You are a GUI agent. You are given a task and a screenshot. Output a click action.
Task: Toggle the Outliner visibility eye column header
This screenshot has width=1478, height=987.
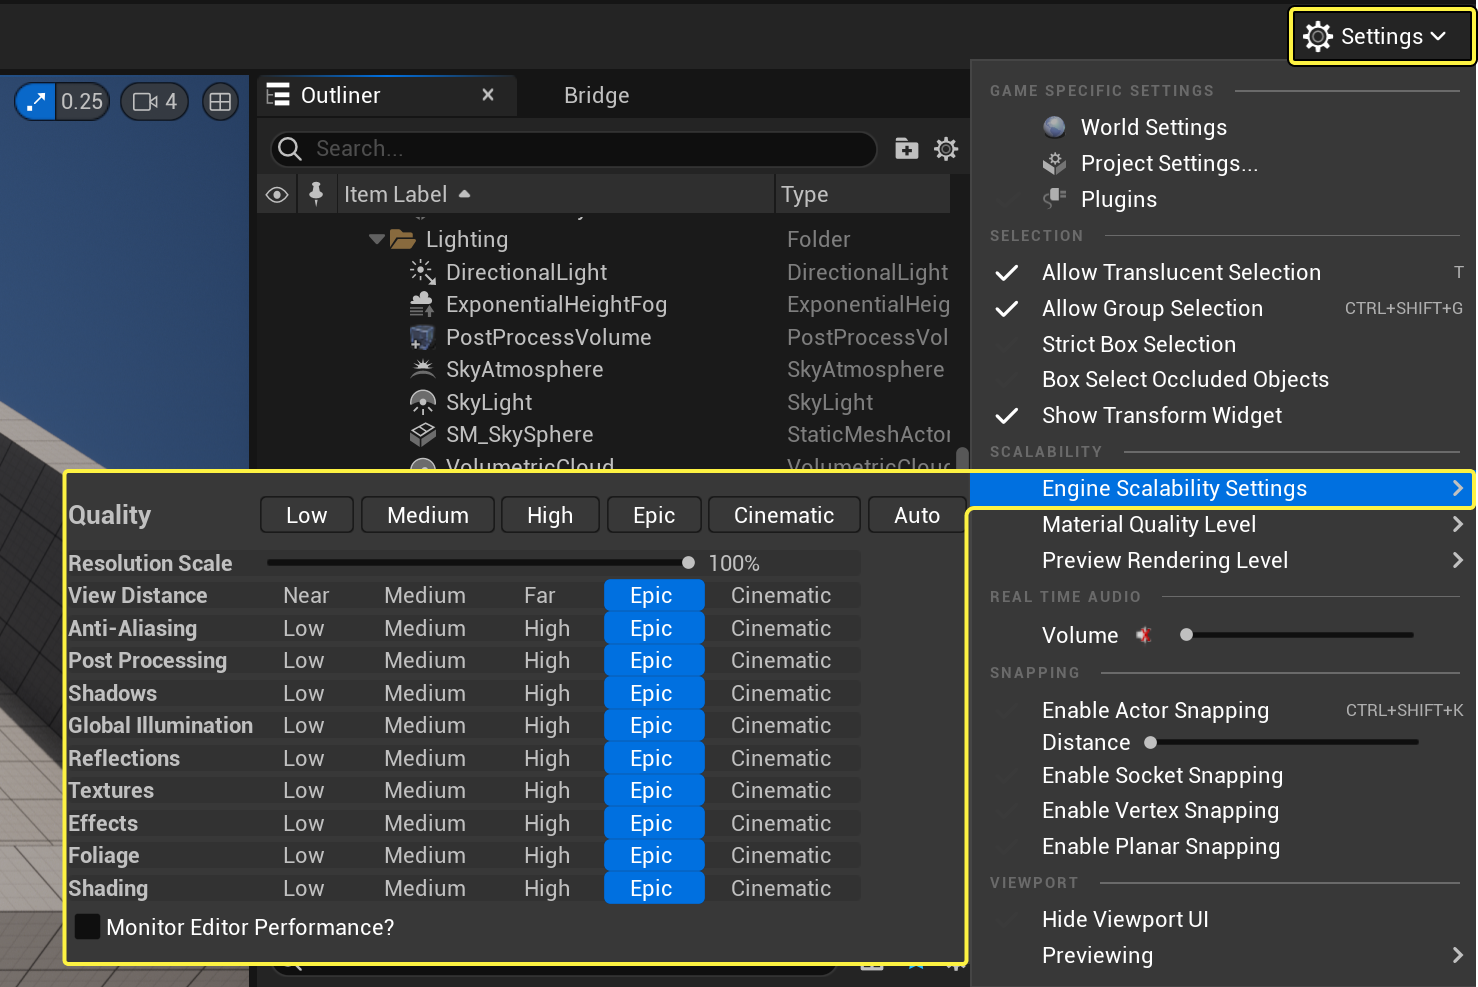277,194
